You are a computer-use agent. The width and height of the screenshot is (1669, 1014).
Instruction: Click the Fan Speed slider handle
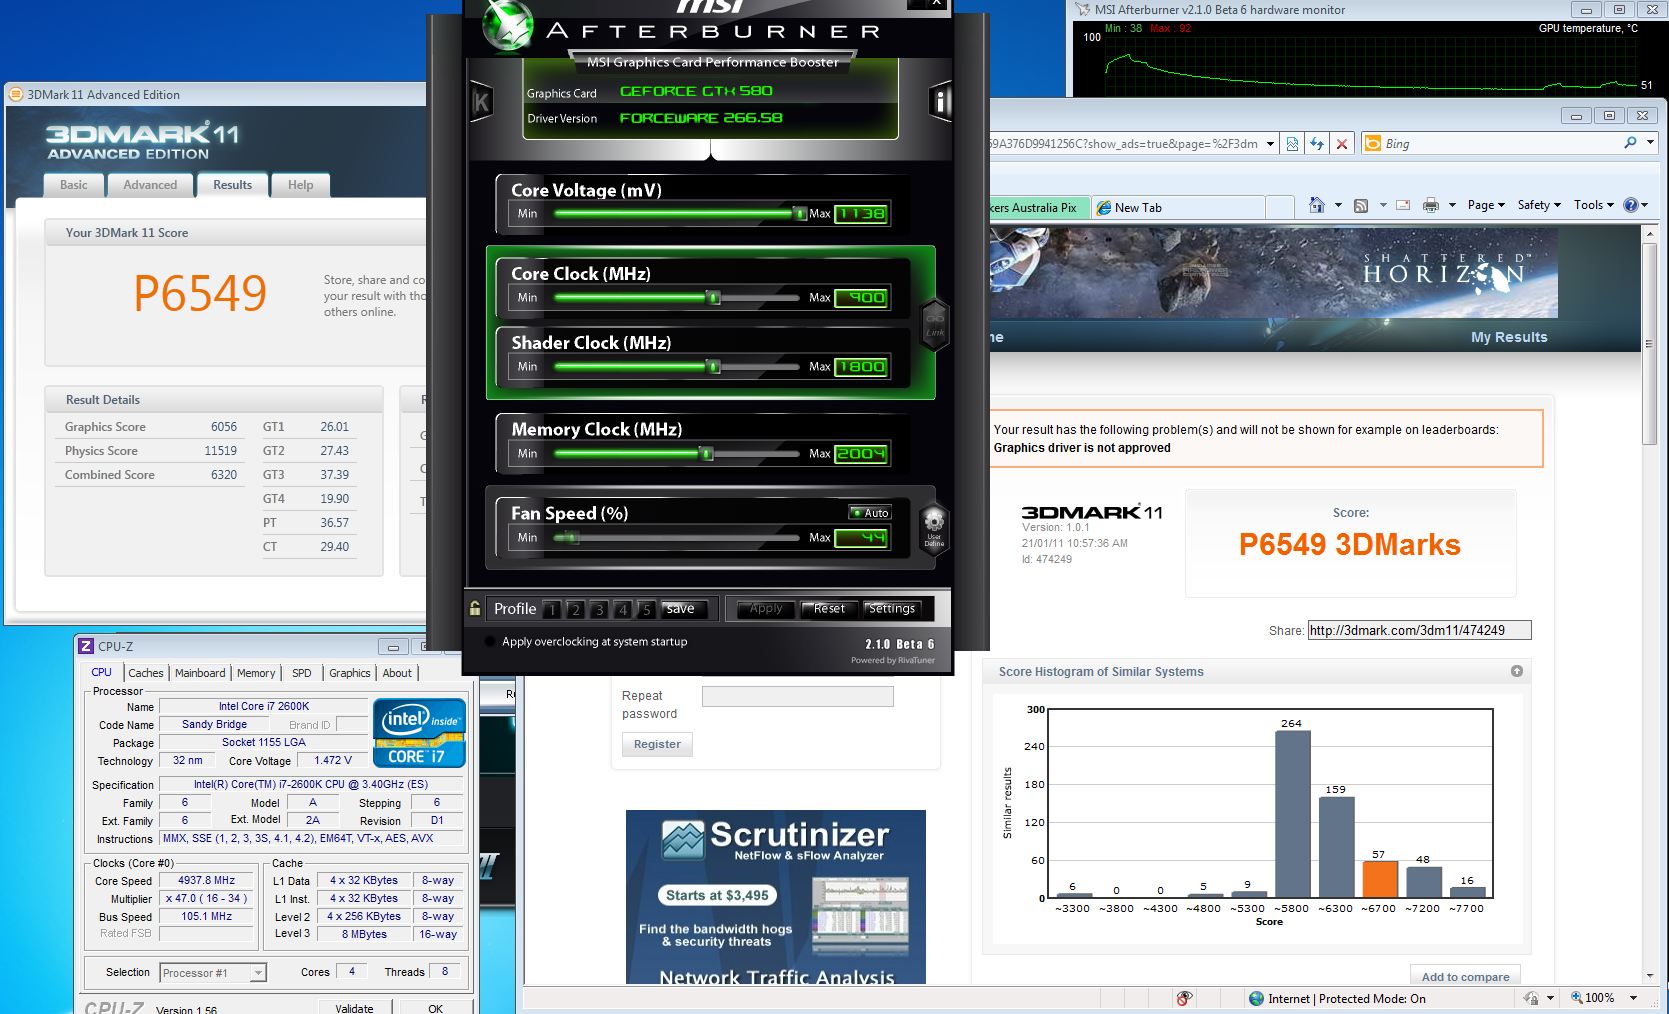coord(573,537)
